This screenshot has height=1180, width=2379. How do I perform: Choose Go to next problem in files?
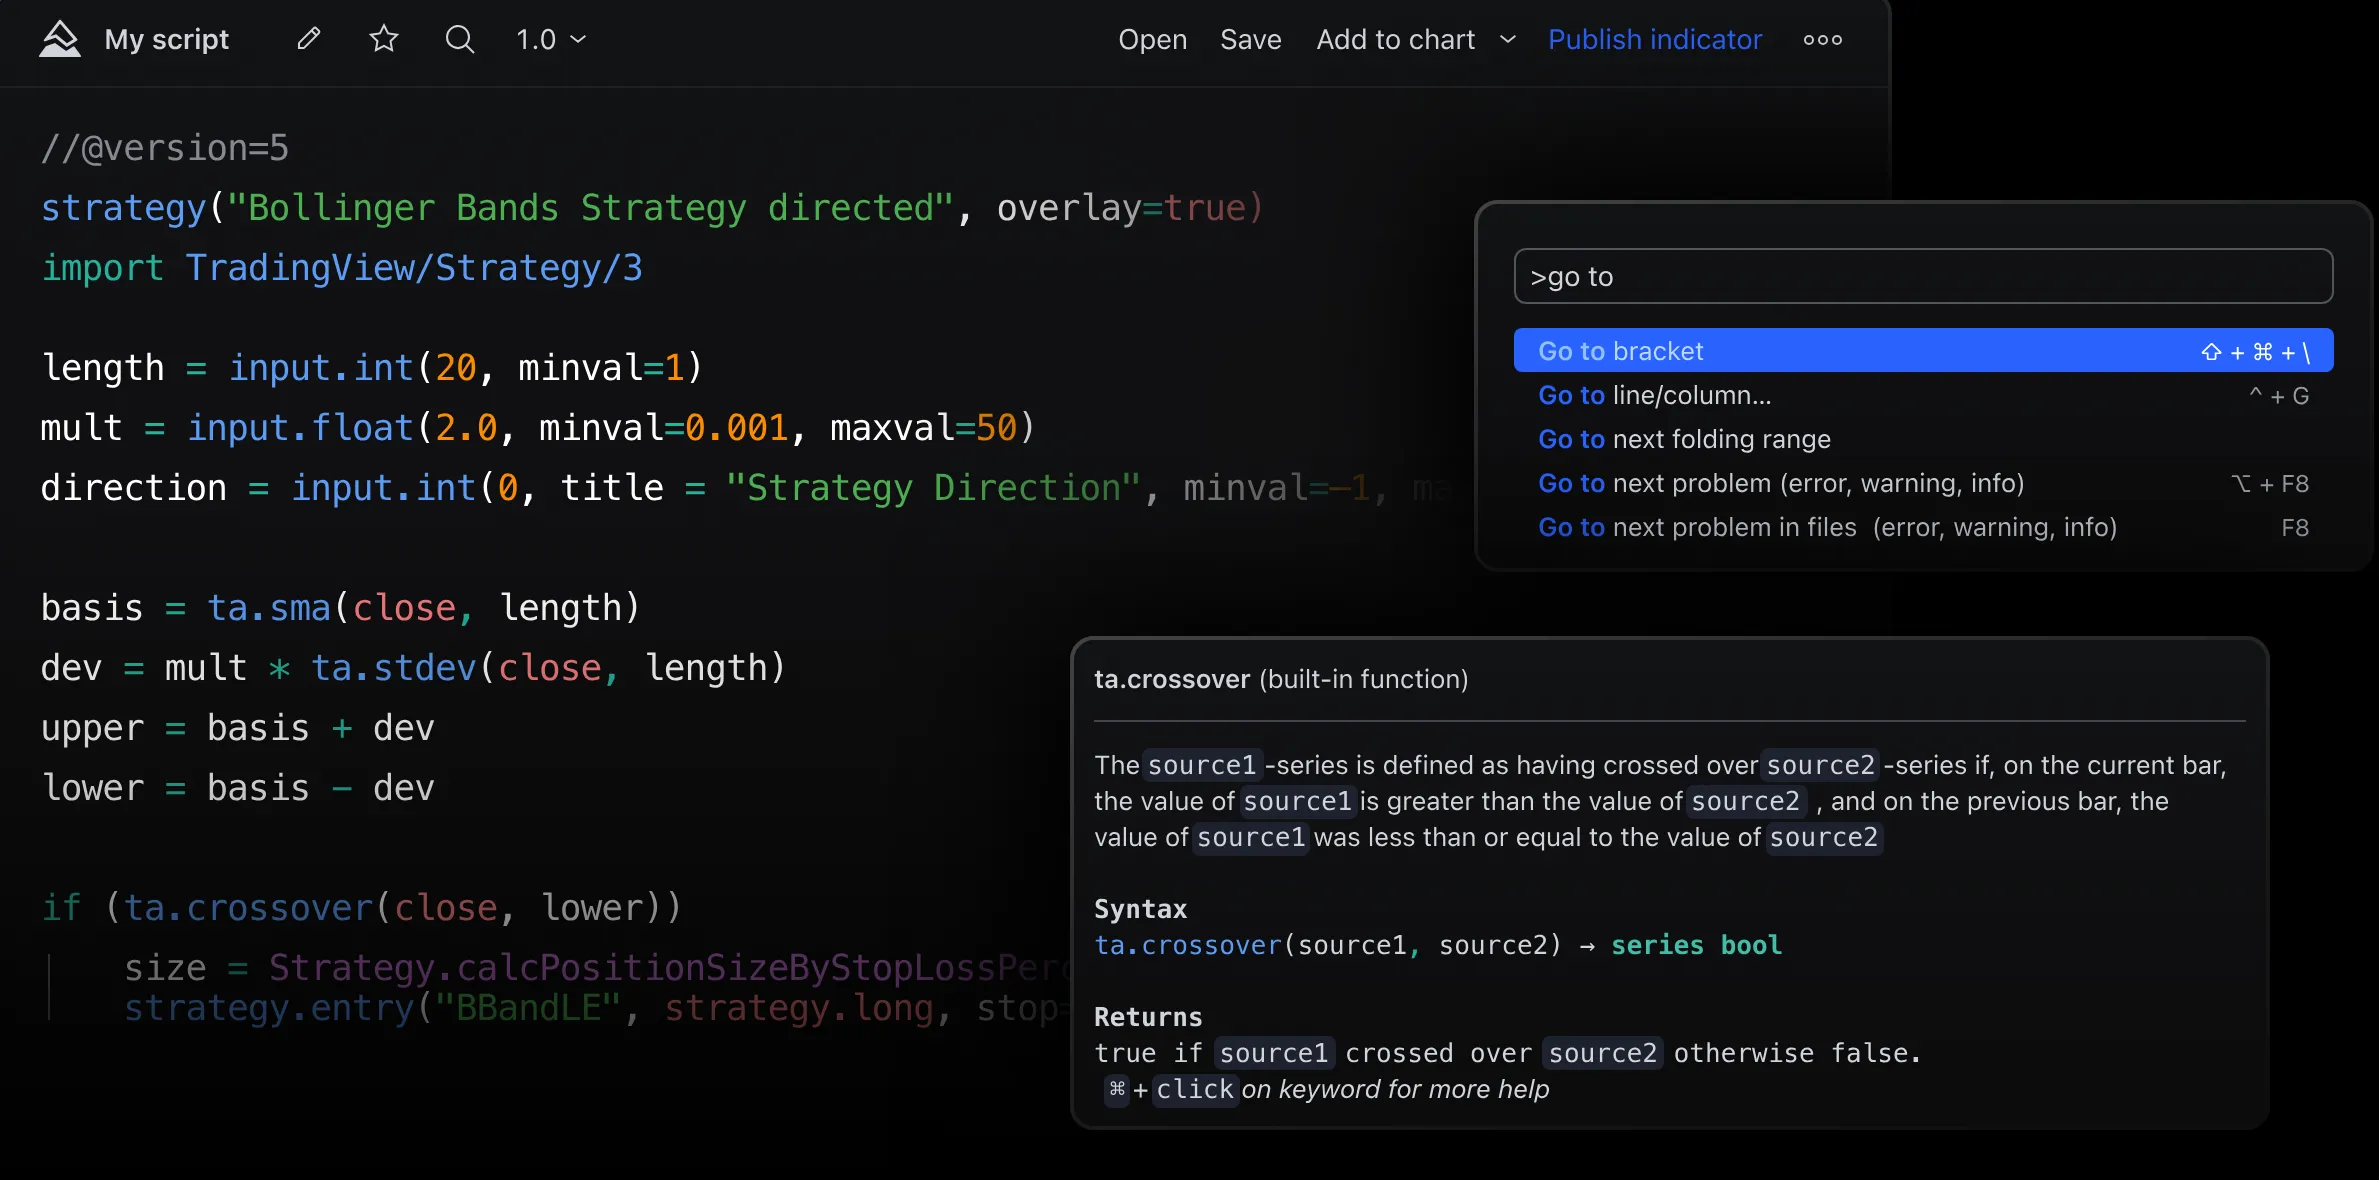1923,527
